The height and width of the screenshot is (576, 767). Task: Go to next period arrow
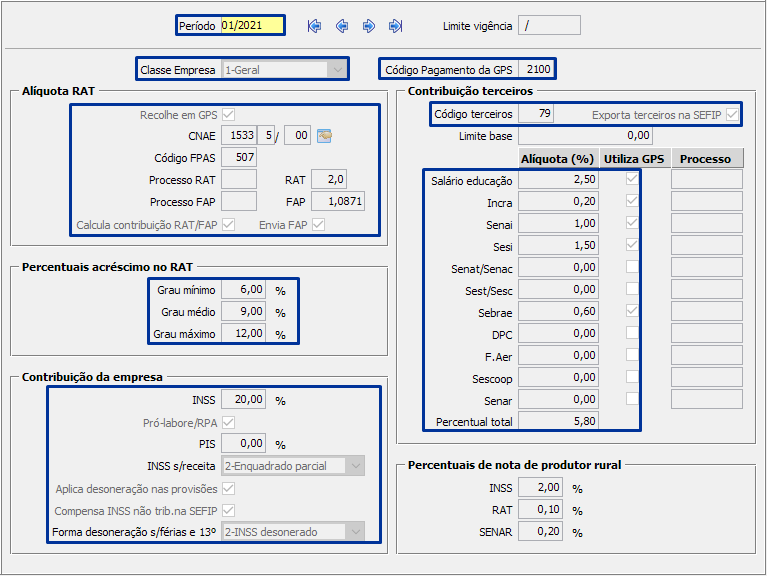[x=369, y=26]
